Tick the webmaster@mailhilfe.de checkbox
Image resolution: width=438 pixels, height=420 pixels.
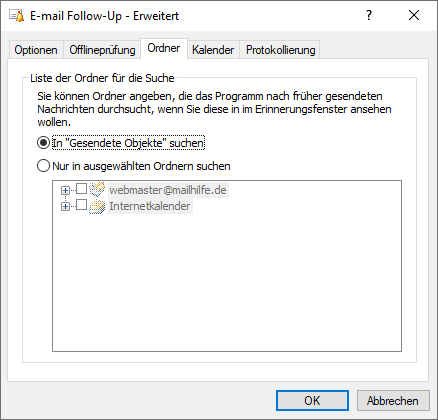click(x=82, y=189)
